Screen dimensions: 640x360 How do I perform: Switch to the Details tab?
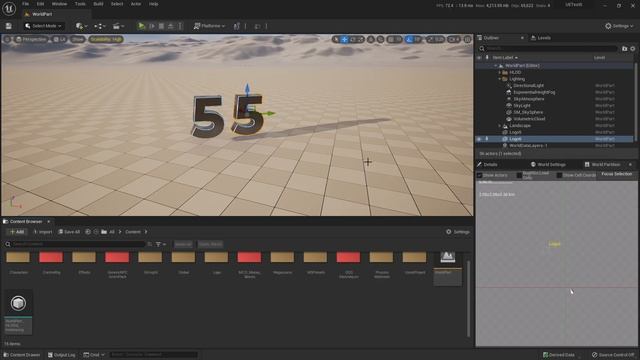[487, 164]
